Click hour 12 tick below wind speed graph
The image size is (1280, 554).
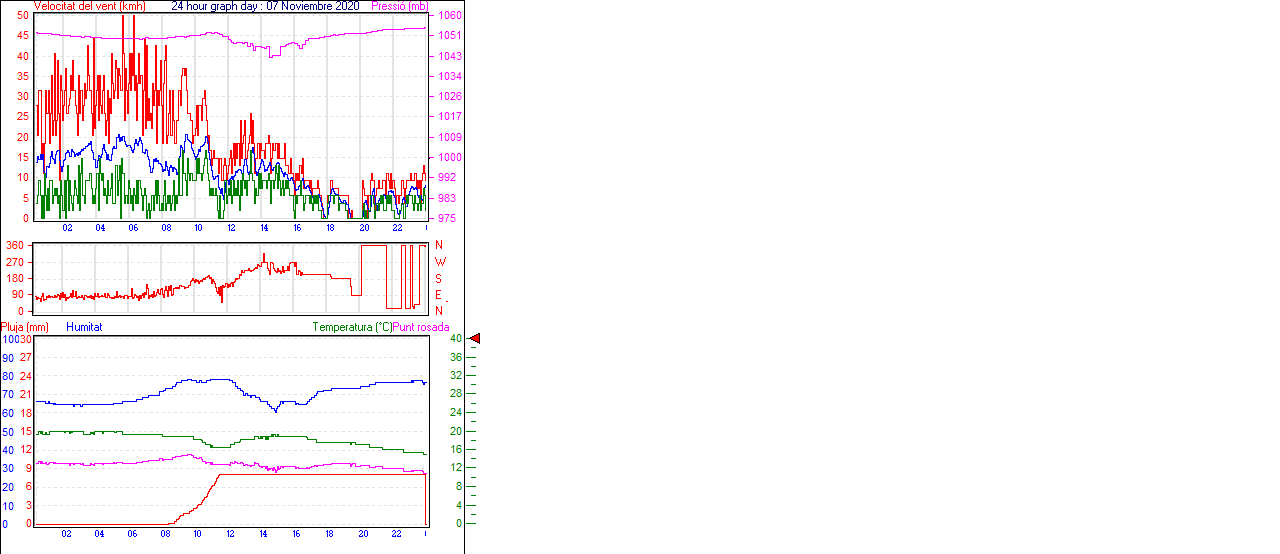[232, 228]
